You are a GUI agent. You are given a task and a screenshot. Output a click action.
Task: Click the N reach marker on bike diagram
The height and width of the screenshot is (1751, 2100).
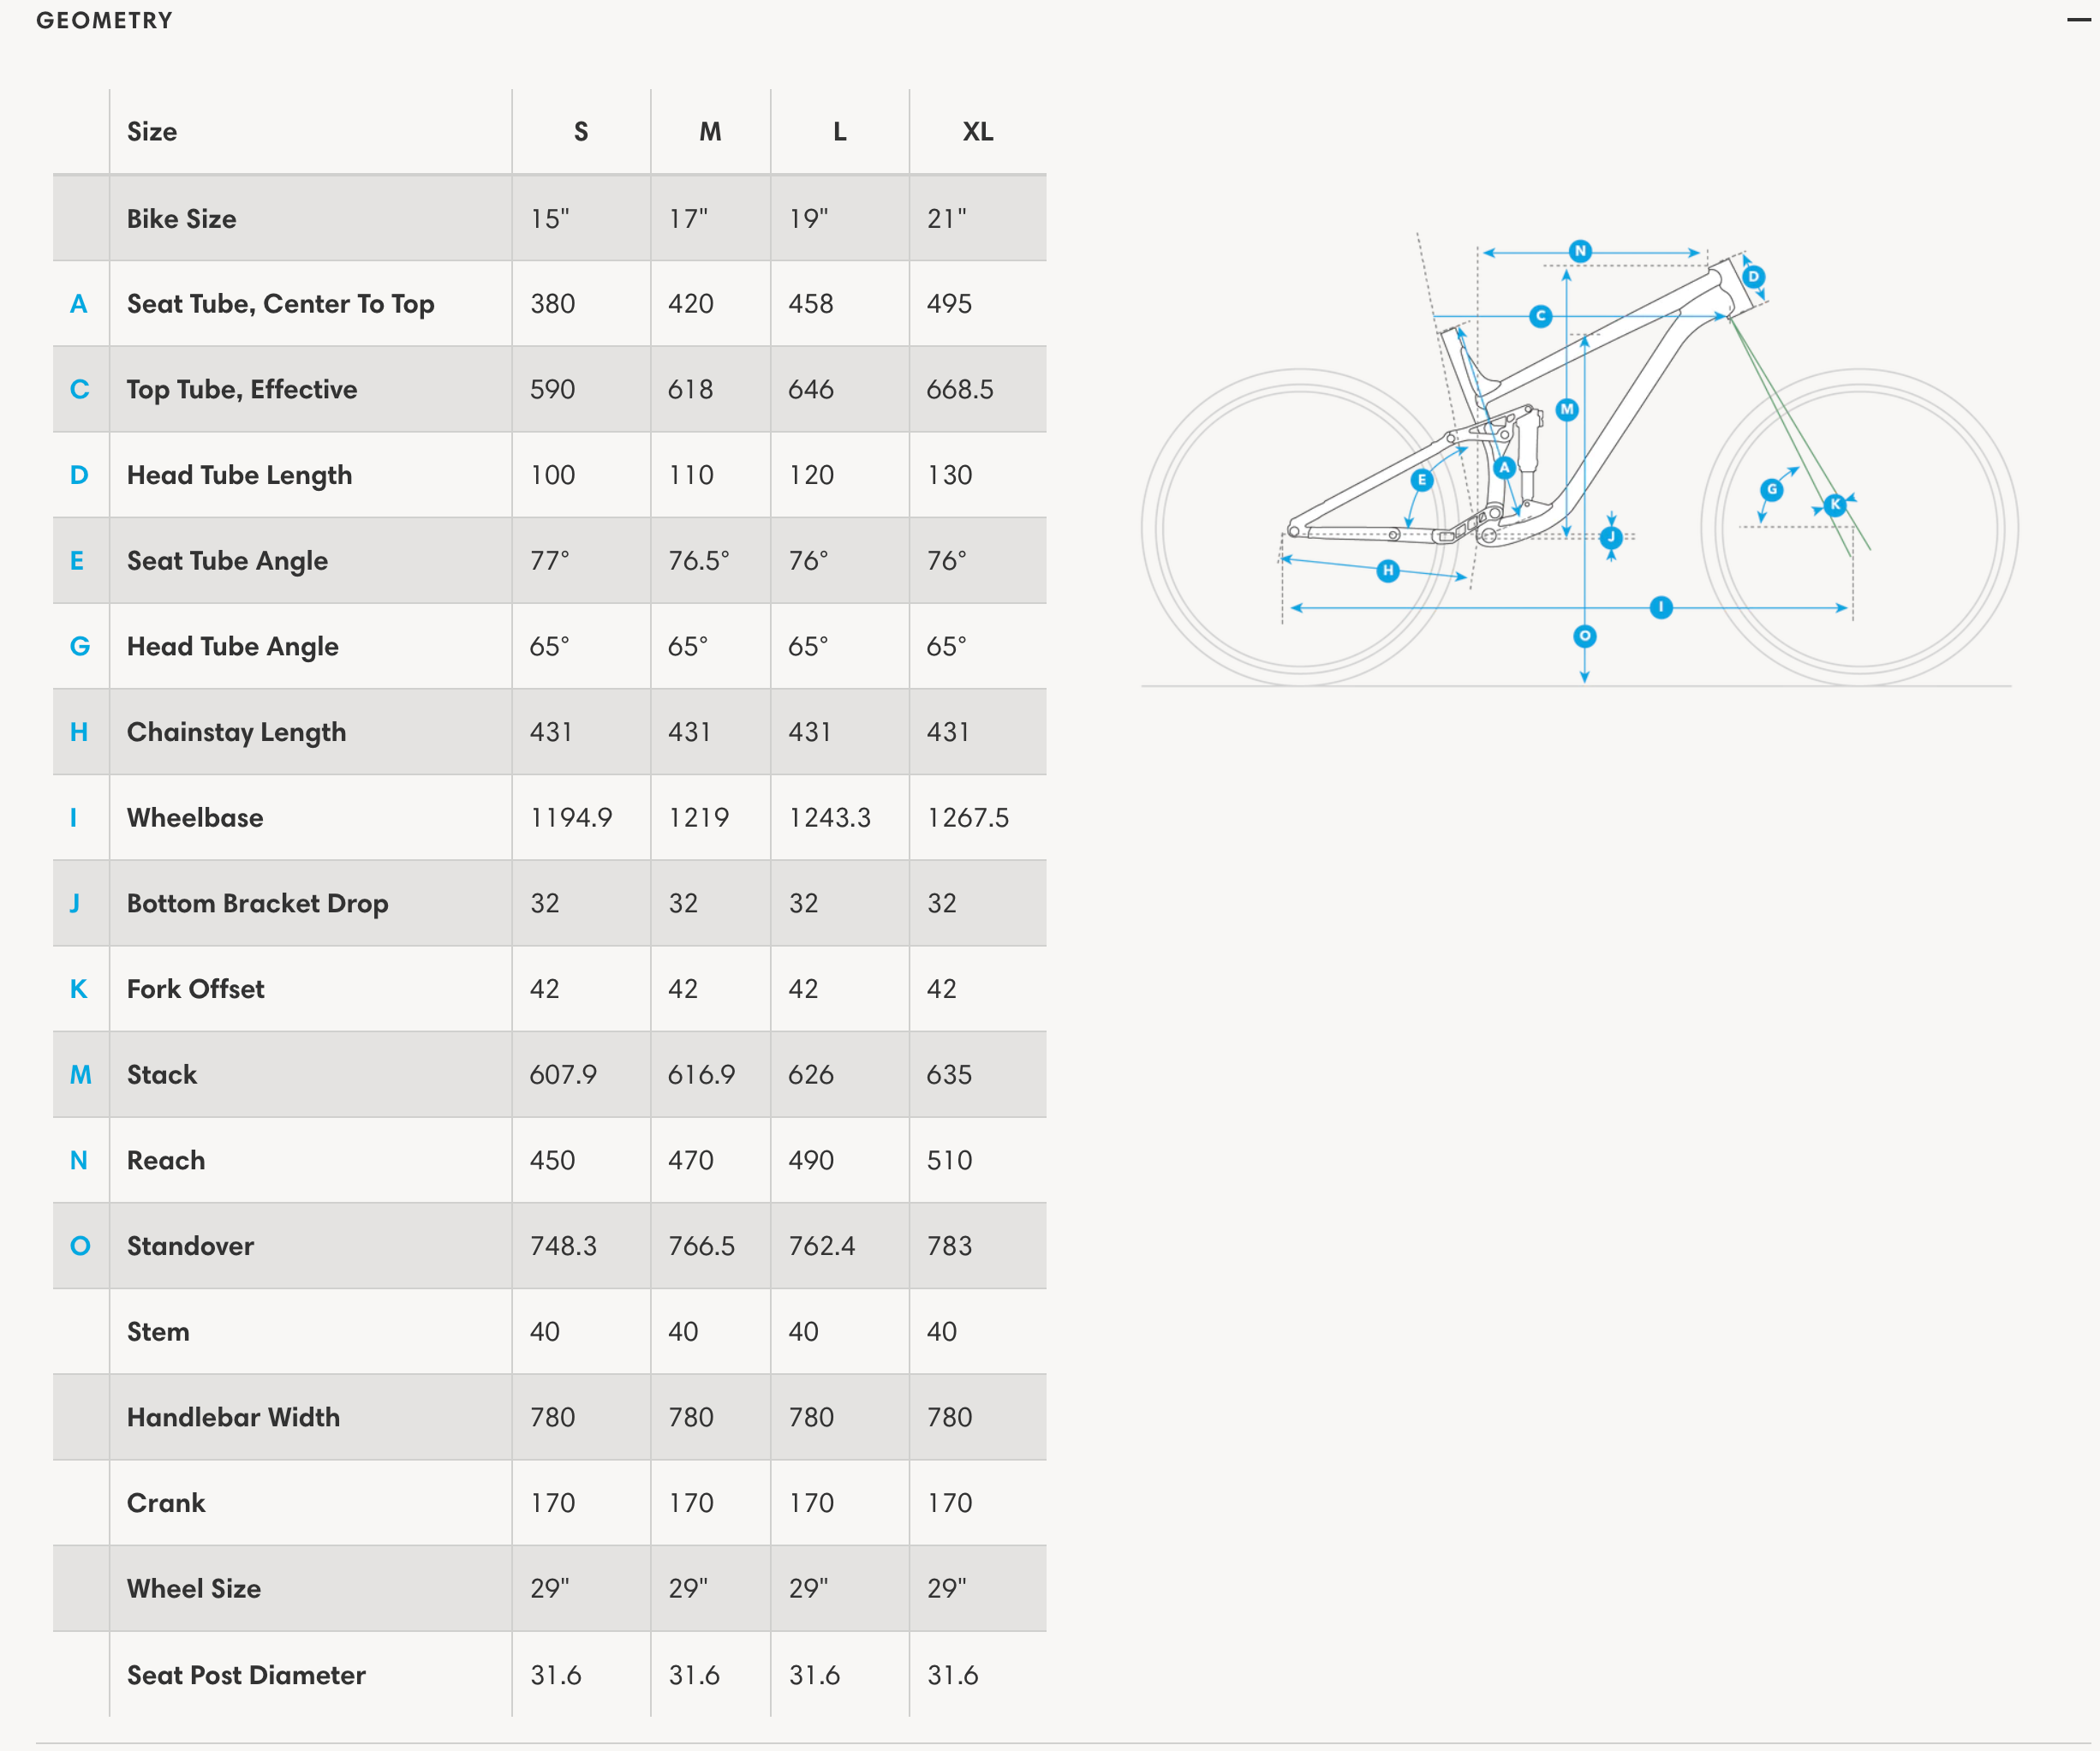pyautogui.click(x=1580, y=251)
